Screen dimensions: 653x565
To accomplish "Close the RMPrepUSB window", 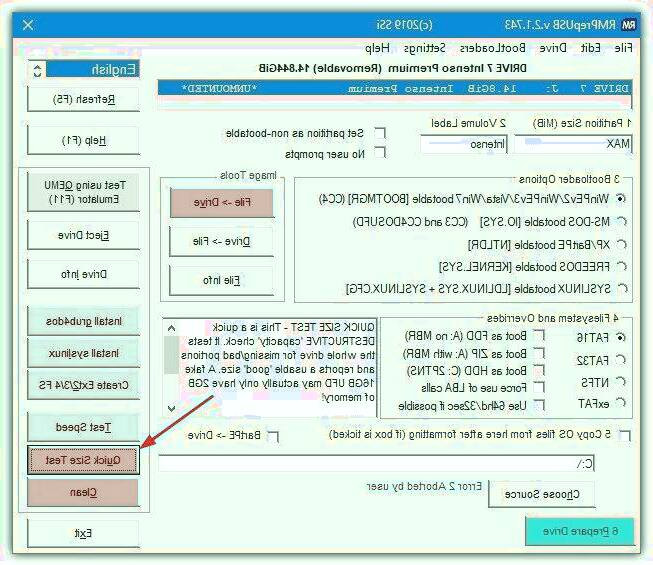I will click(x=27, y=24).
